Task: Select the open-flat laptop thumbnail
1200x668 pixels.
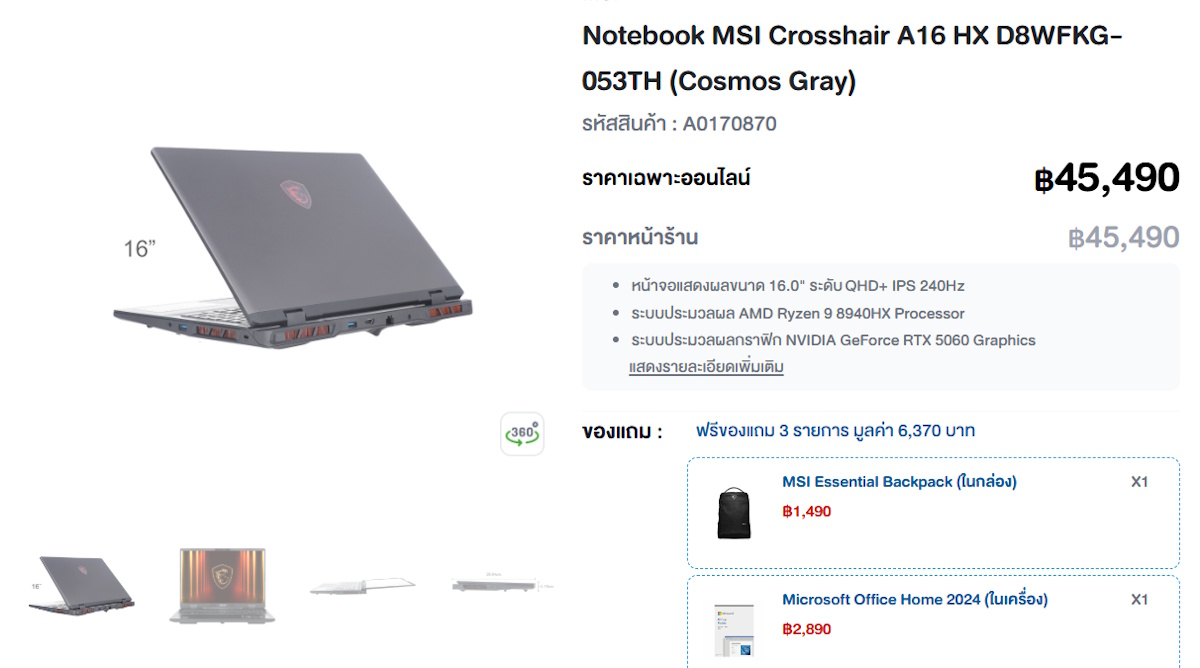Action: pyautogui.click(x=362, y=585)
